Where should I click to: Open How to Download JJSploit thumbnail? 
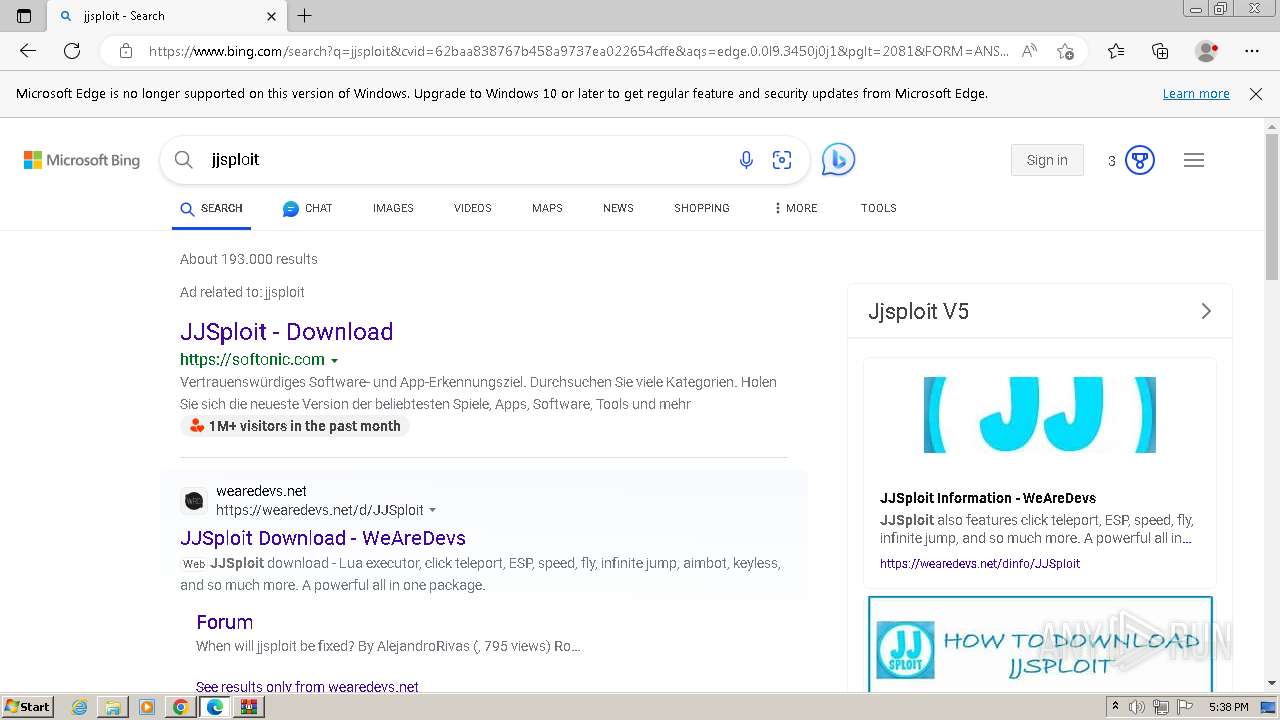pos(1040,645)
